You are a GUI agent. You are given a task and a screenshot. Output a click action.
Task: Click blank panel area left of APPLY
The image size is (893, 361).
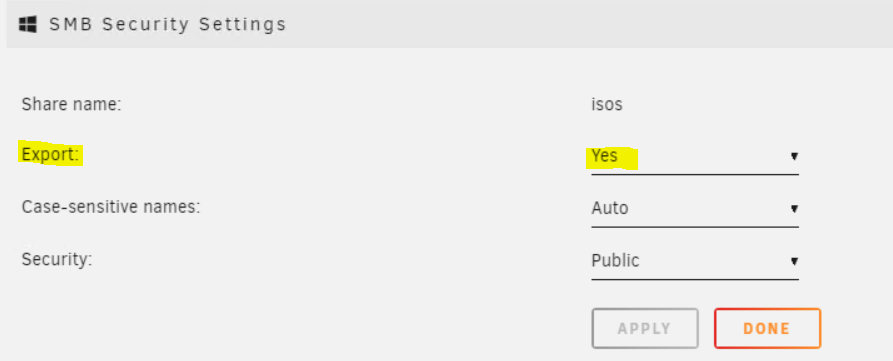coord(296,329)
